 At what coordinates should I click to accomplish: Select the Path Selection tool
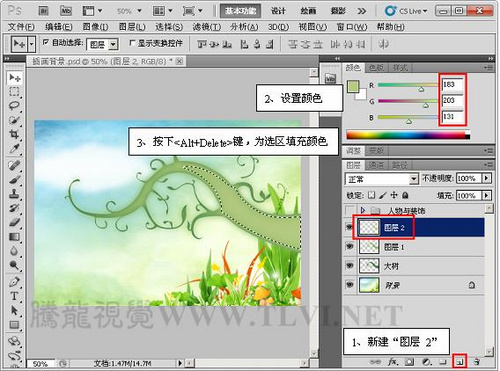[x=15, y=310]
